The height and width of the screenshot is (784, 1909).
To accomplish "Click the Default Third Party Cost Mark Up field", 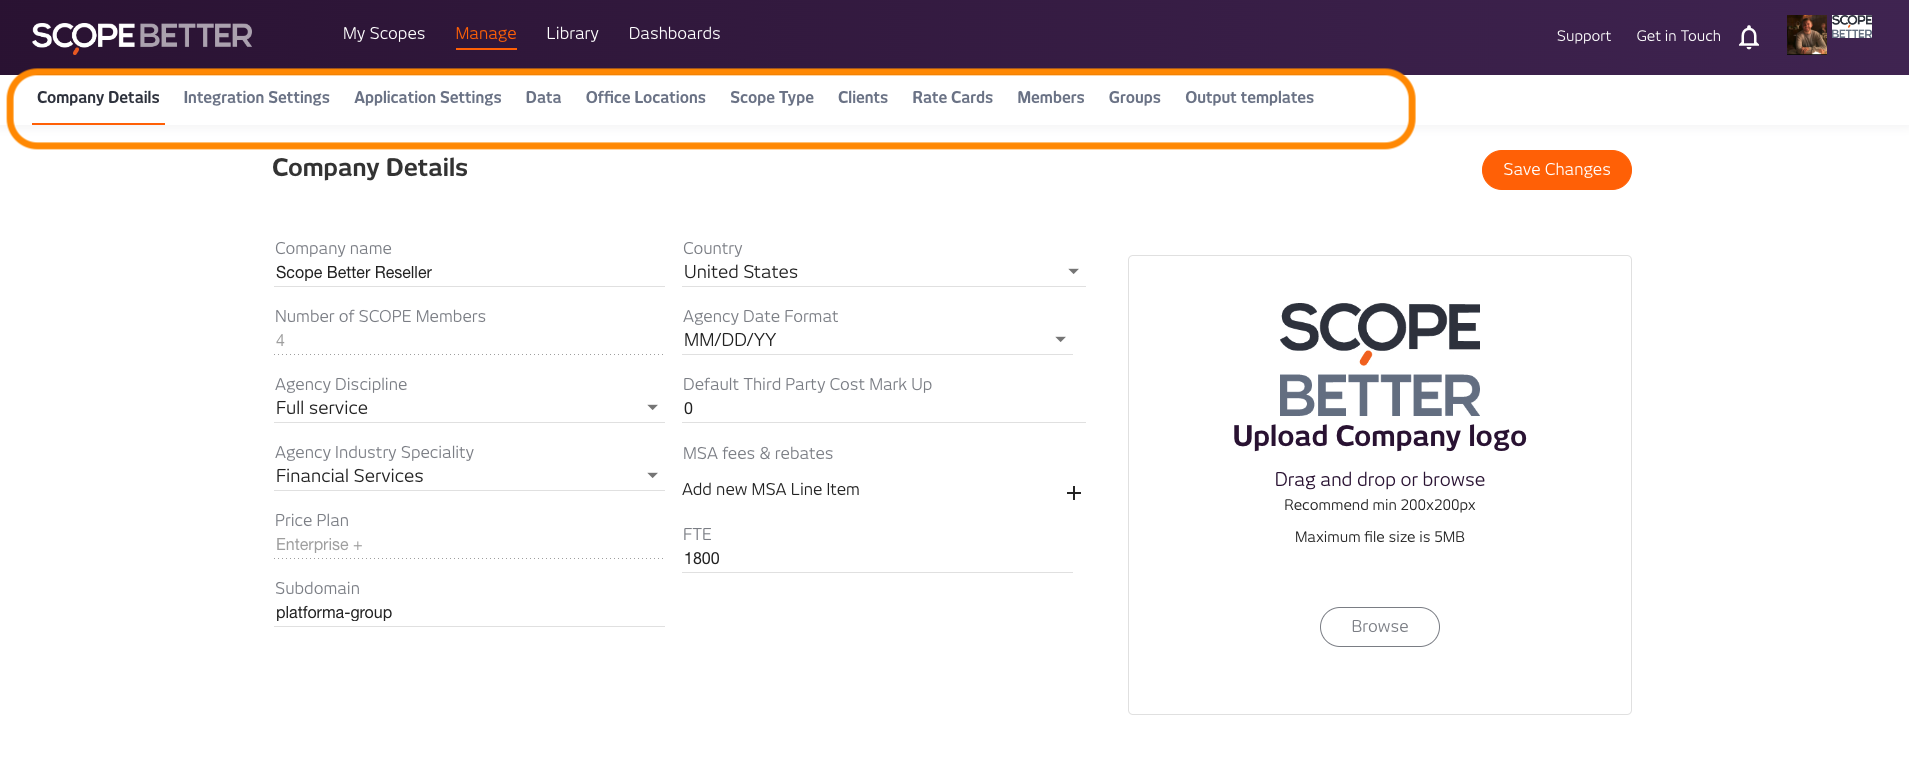I will [x=884, y=409].
